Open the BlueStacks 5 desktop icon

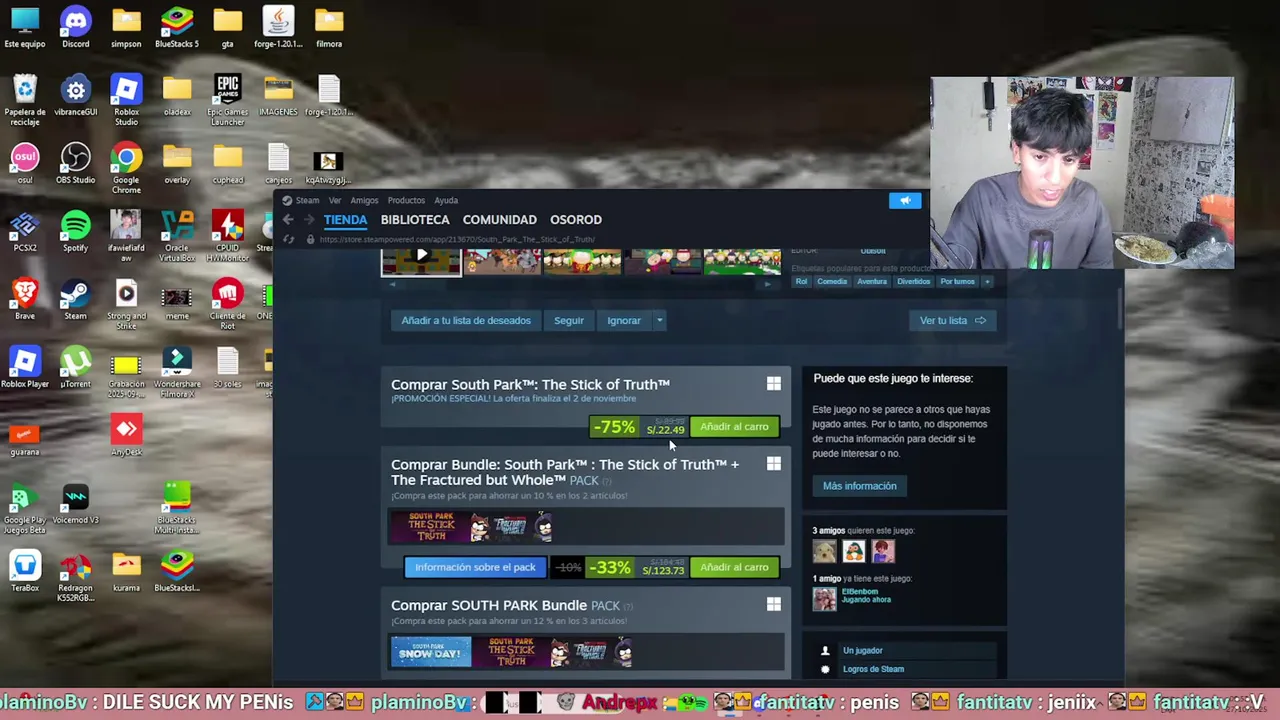point(177,27)
